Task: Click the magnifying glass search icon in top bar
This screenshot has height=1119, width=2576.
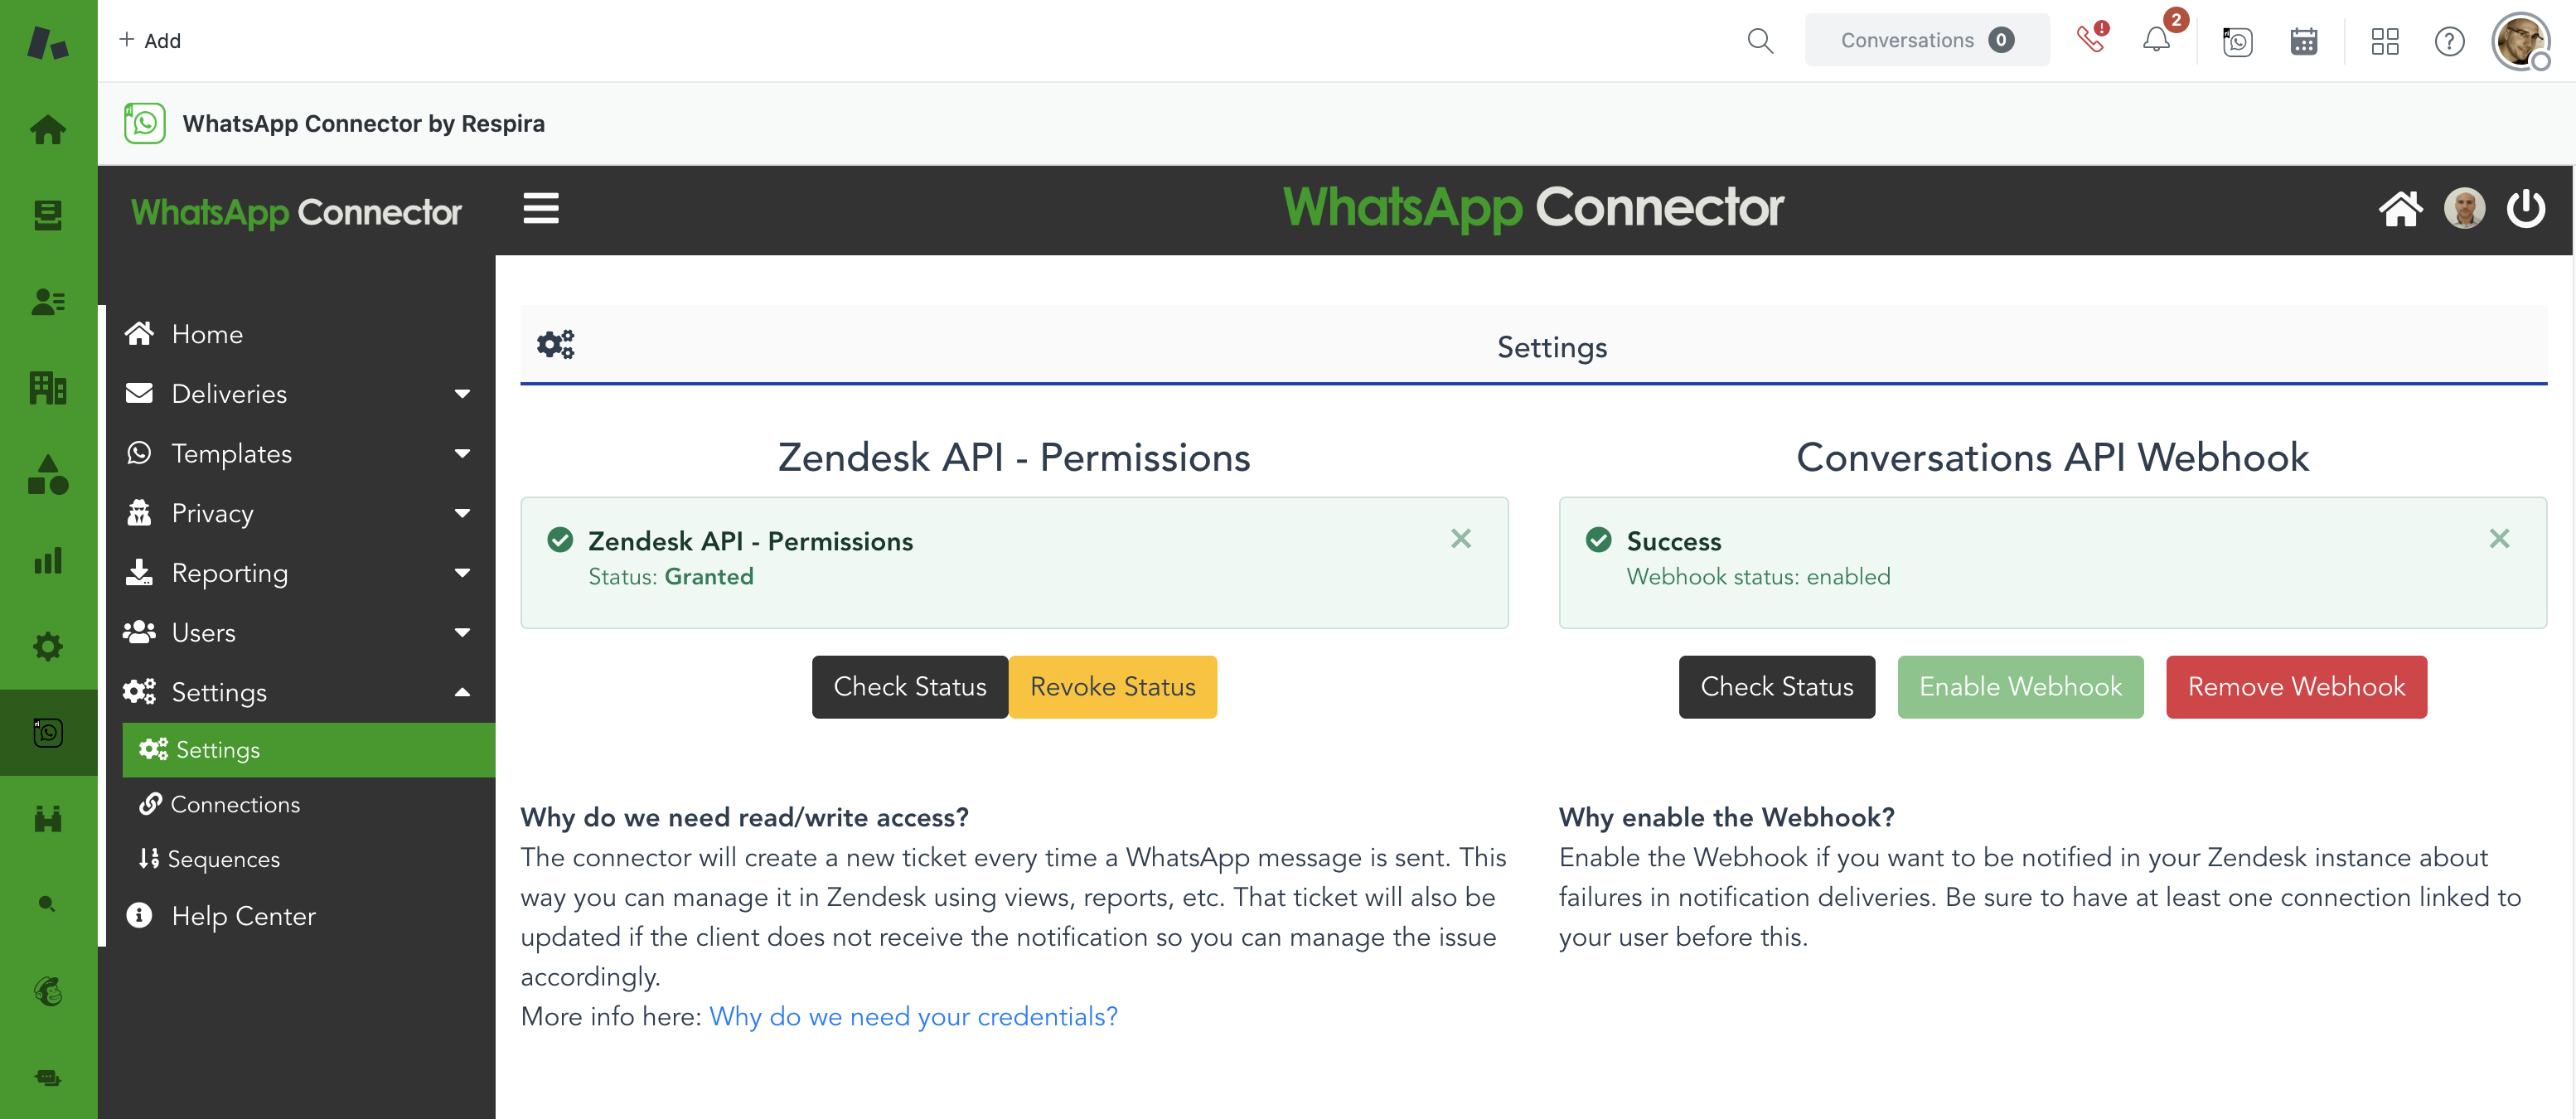Action: [x=1760, y=41]
